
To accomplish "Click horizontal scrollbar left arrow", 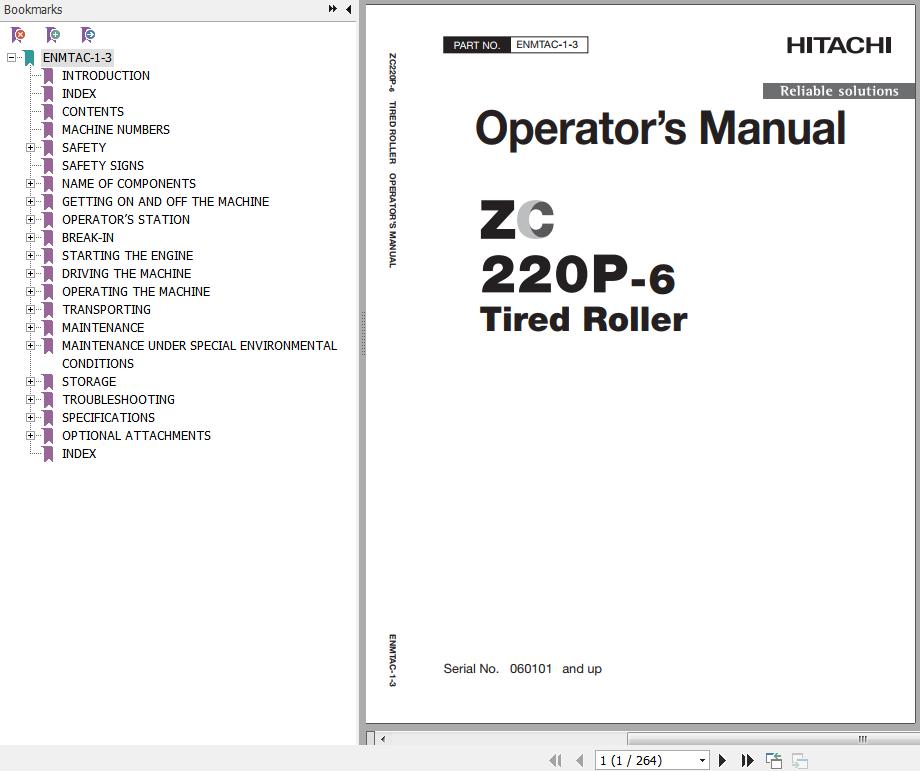I will [383, 739].
